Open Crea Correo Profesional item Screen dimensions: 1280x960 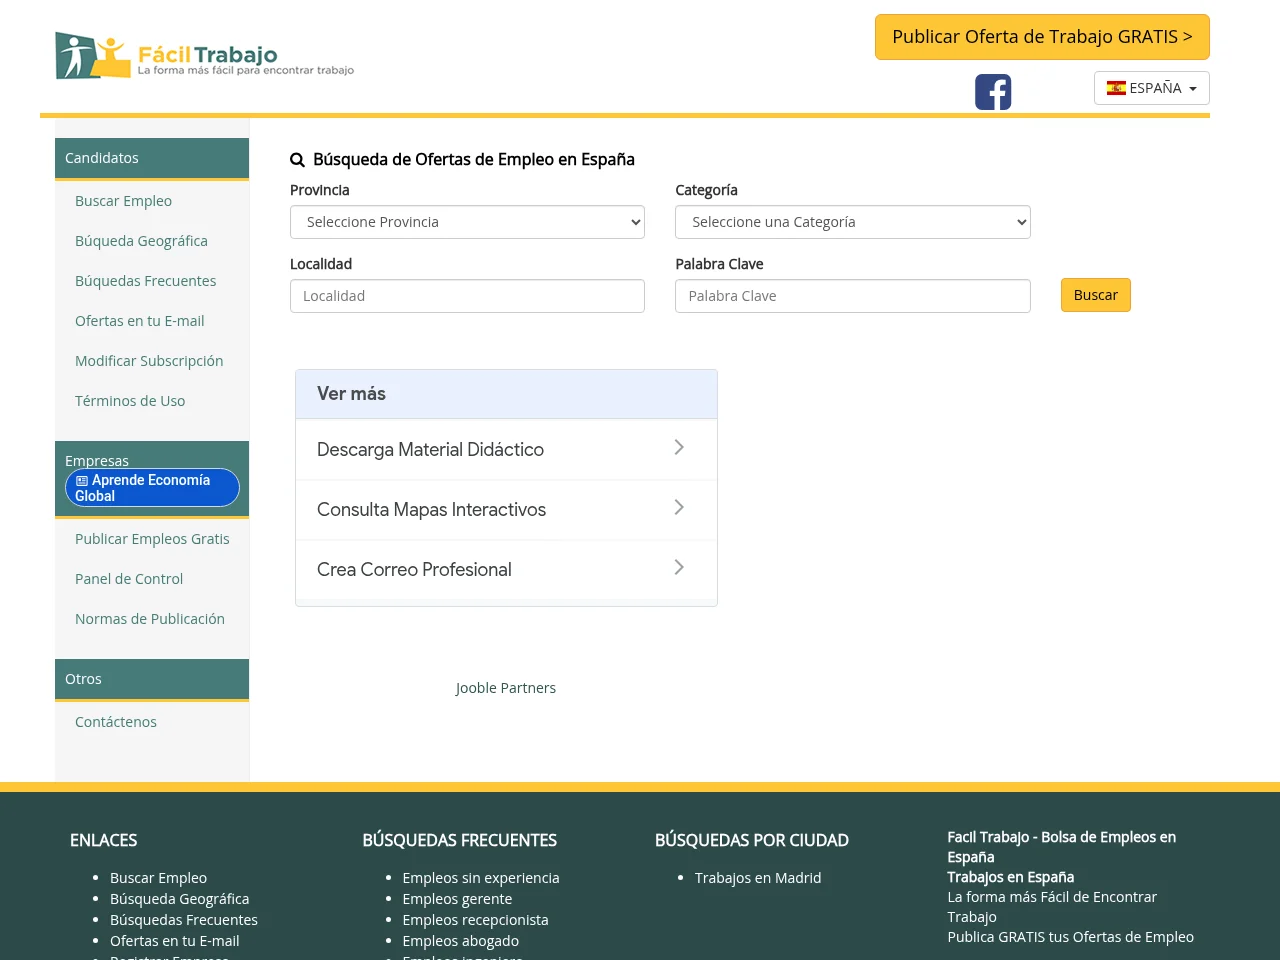point(506,570)
